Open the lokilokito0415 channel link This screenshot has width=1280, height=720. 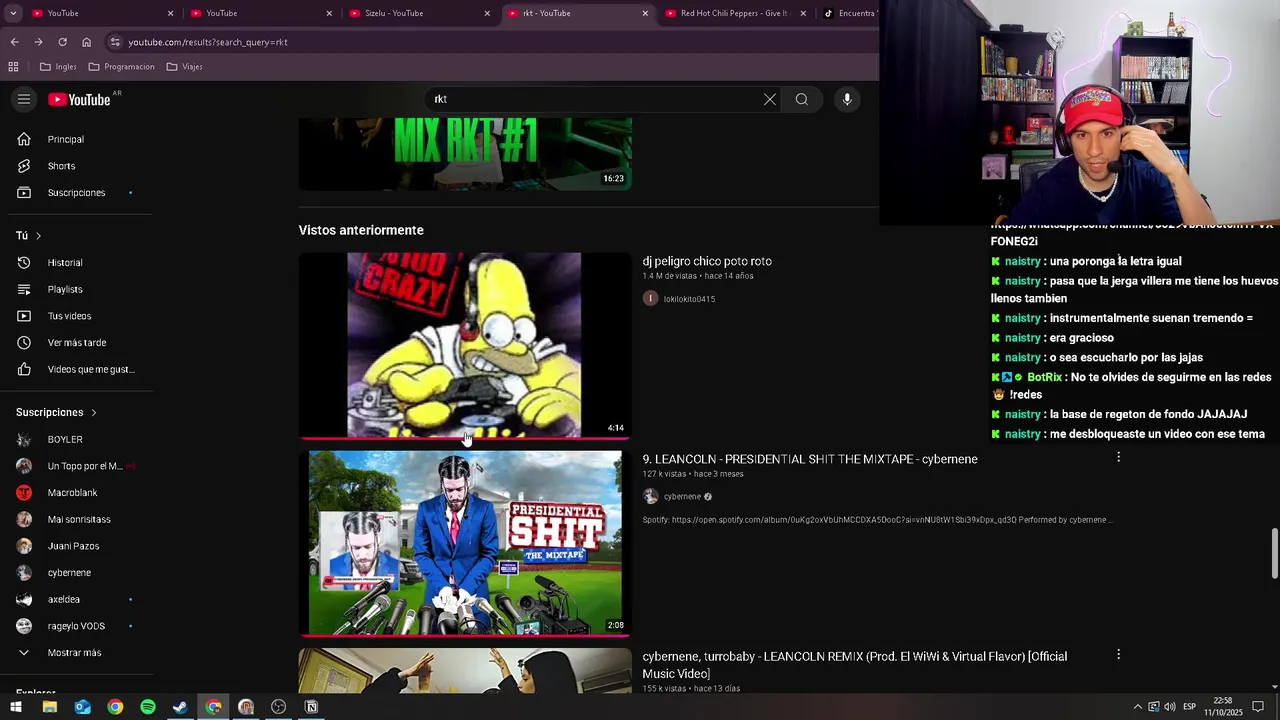[x=689, y=299]
